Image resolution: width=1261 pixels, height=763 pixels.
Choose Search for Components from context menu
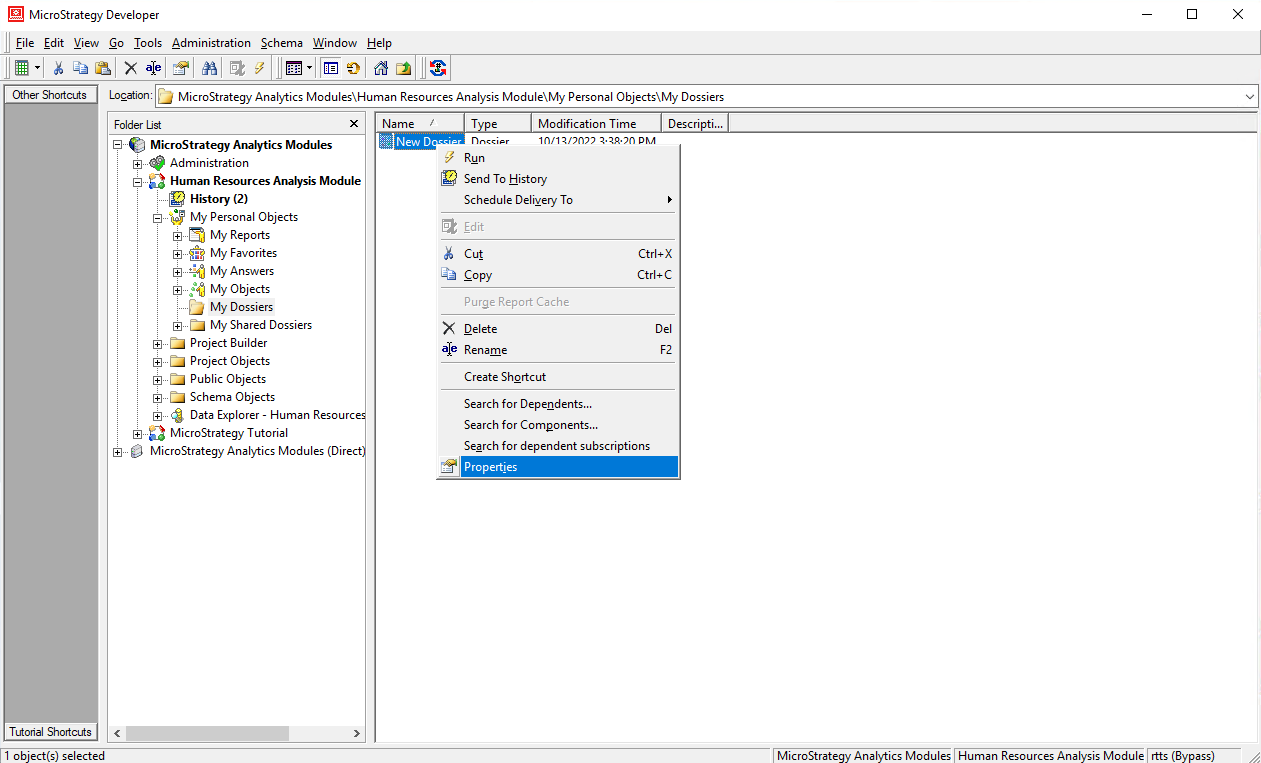tap(558, 425)
